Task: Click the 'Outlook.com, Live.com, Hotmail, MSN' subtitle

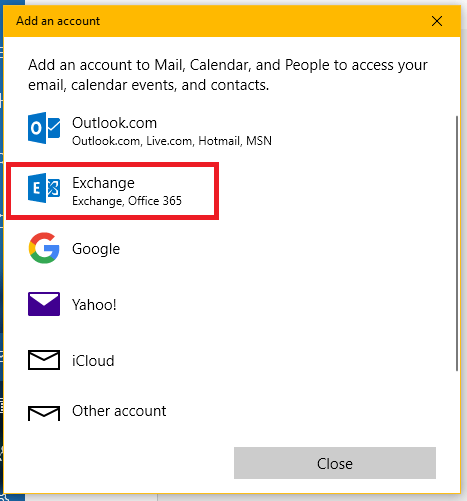Action: click(172, 141)
